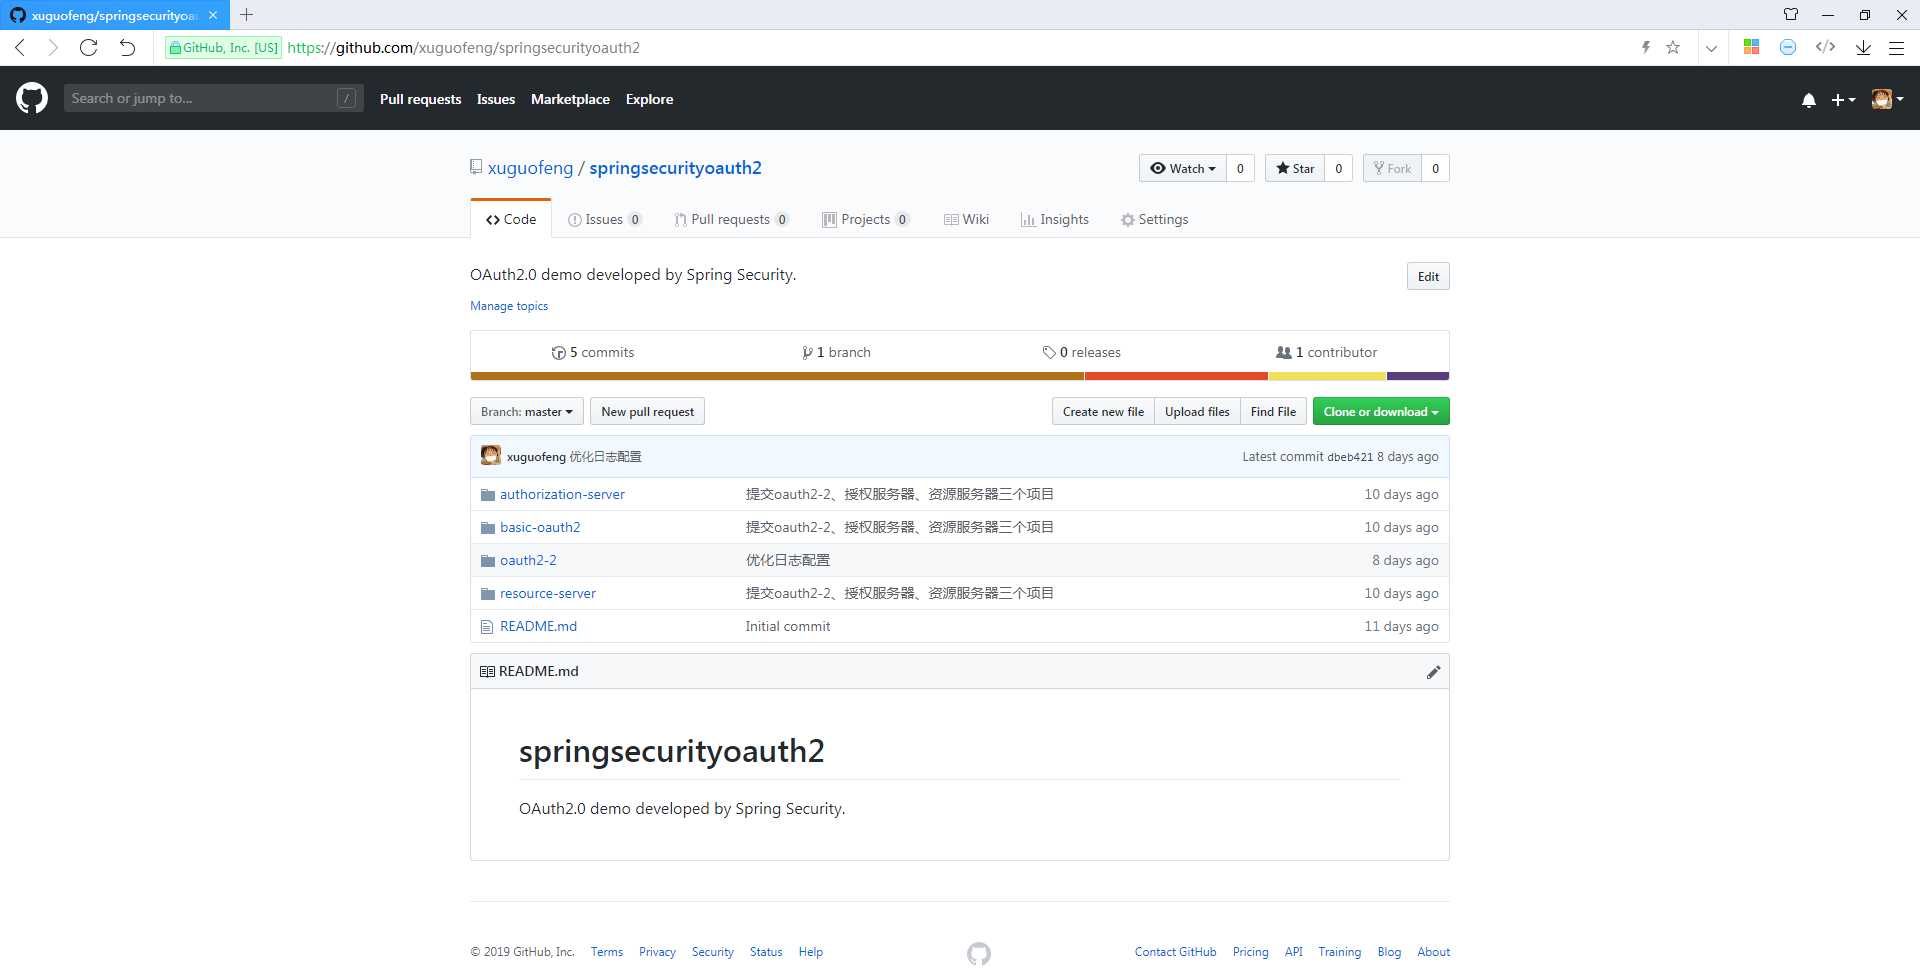Screen dimensions: 1920x979
Task: Open the browser downloads icon
Action: click(1863, 47)
